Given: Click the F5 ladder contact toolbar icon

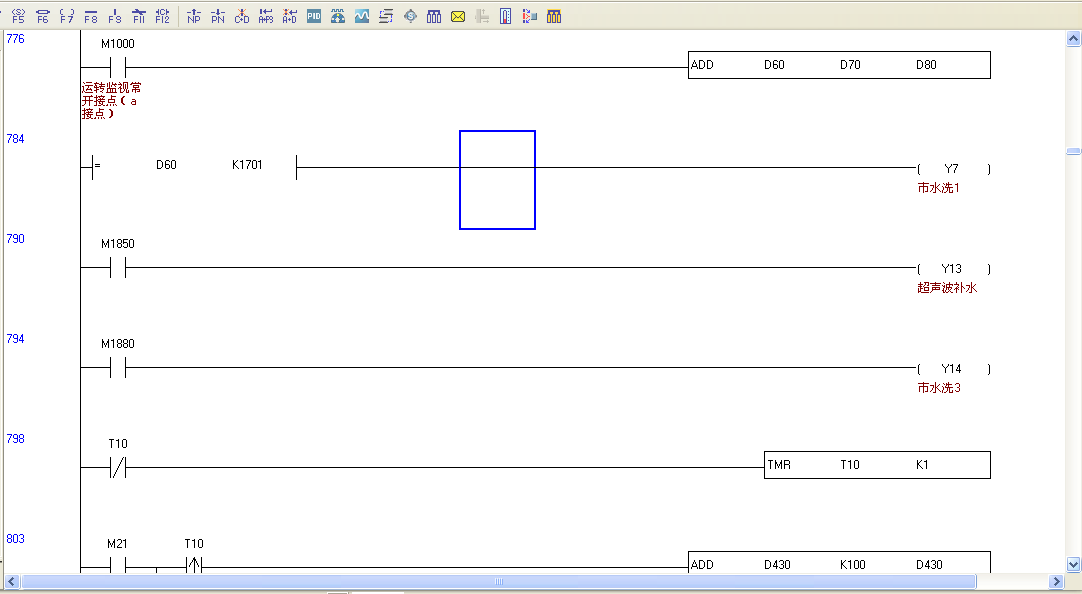Looking at the screenshot, I should click(x=18, y=16).
